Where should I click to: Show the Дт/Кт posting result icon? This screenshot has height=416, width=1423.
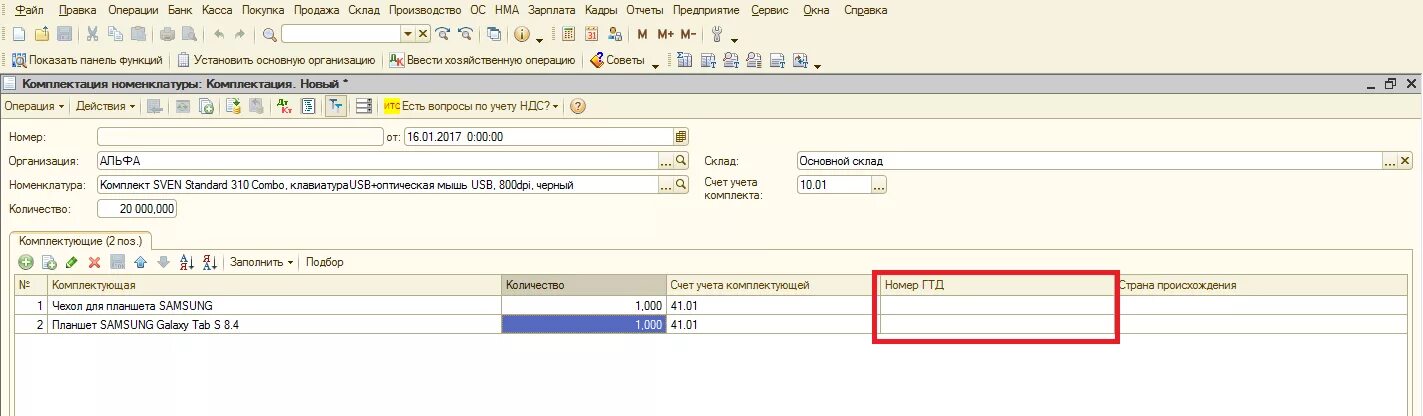(283, 106)
